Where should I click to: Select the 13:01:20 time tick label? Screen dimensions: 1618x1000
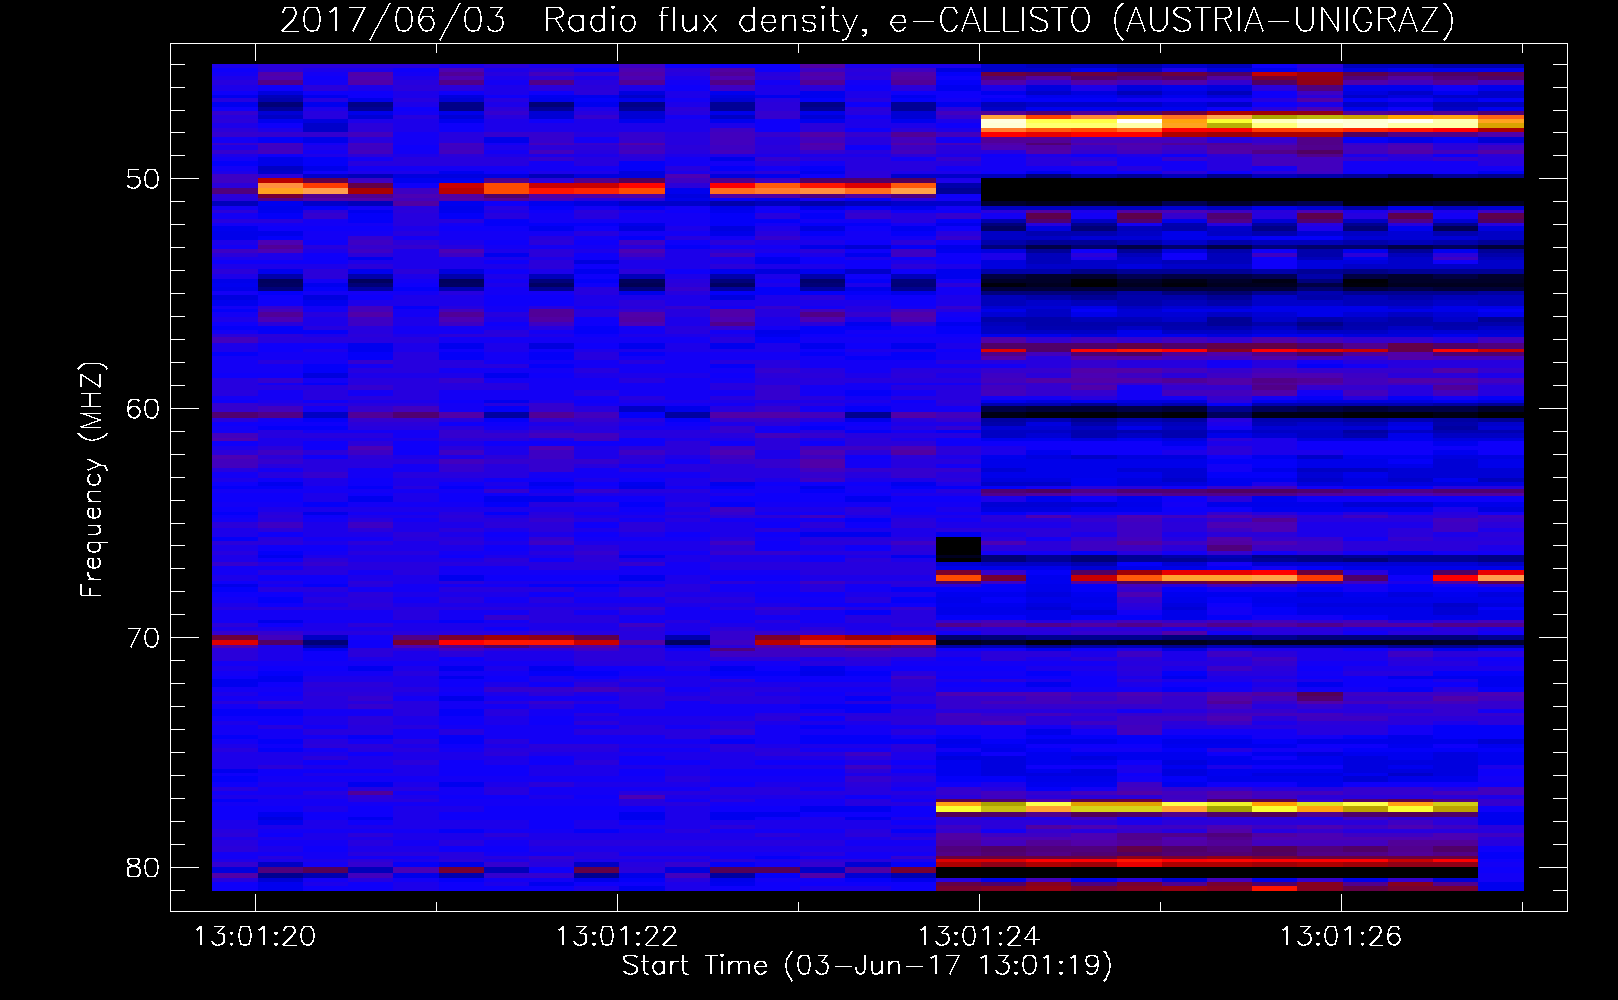pyautogui.click(x=255, y=937)
